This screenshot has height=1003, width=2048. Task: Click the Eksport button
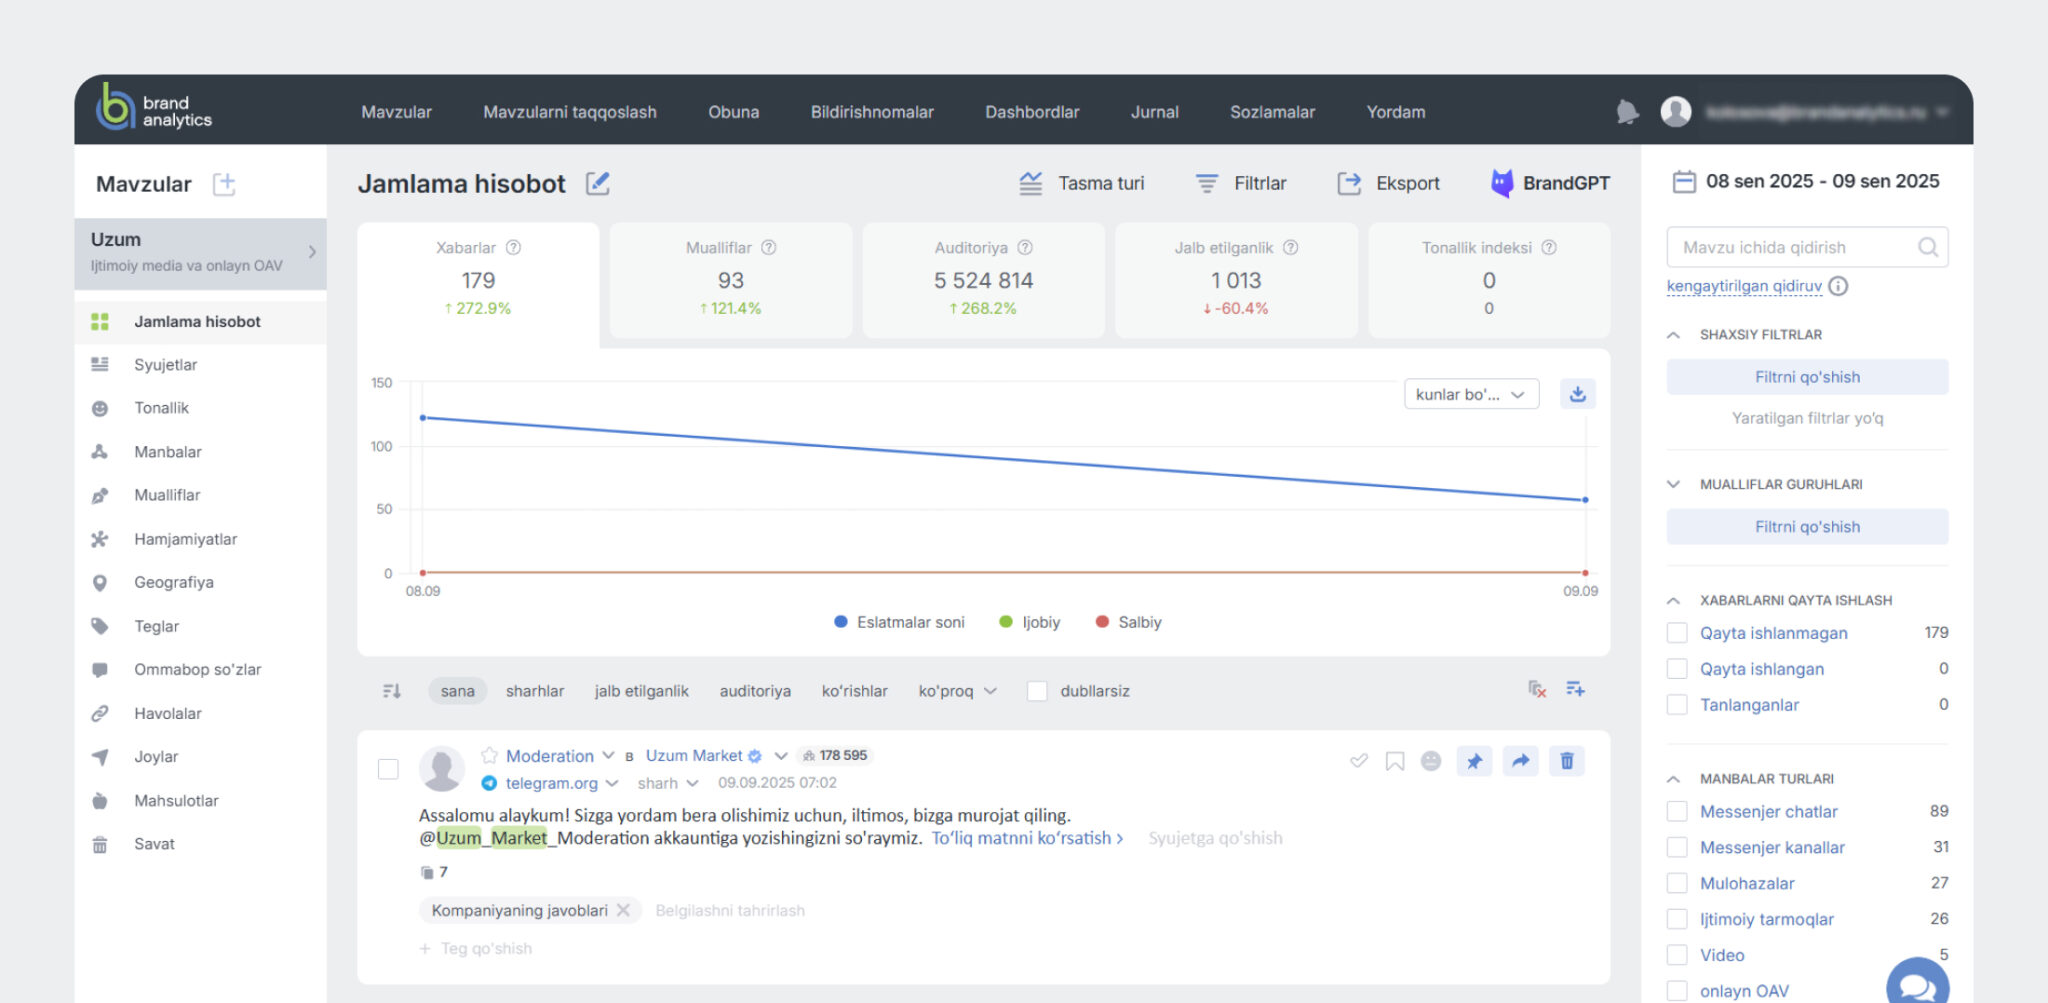tap(1389, 183)
